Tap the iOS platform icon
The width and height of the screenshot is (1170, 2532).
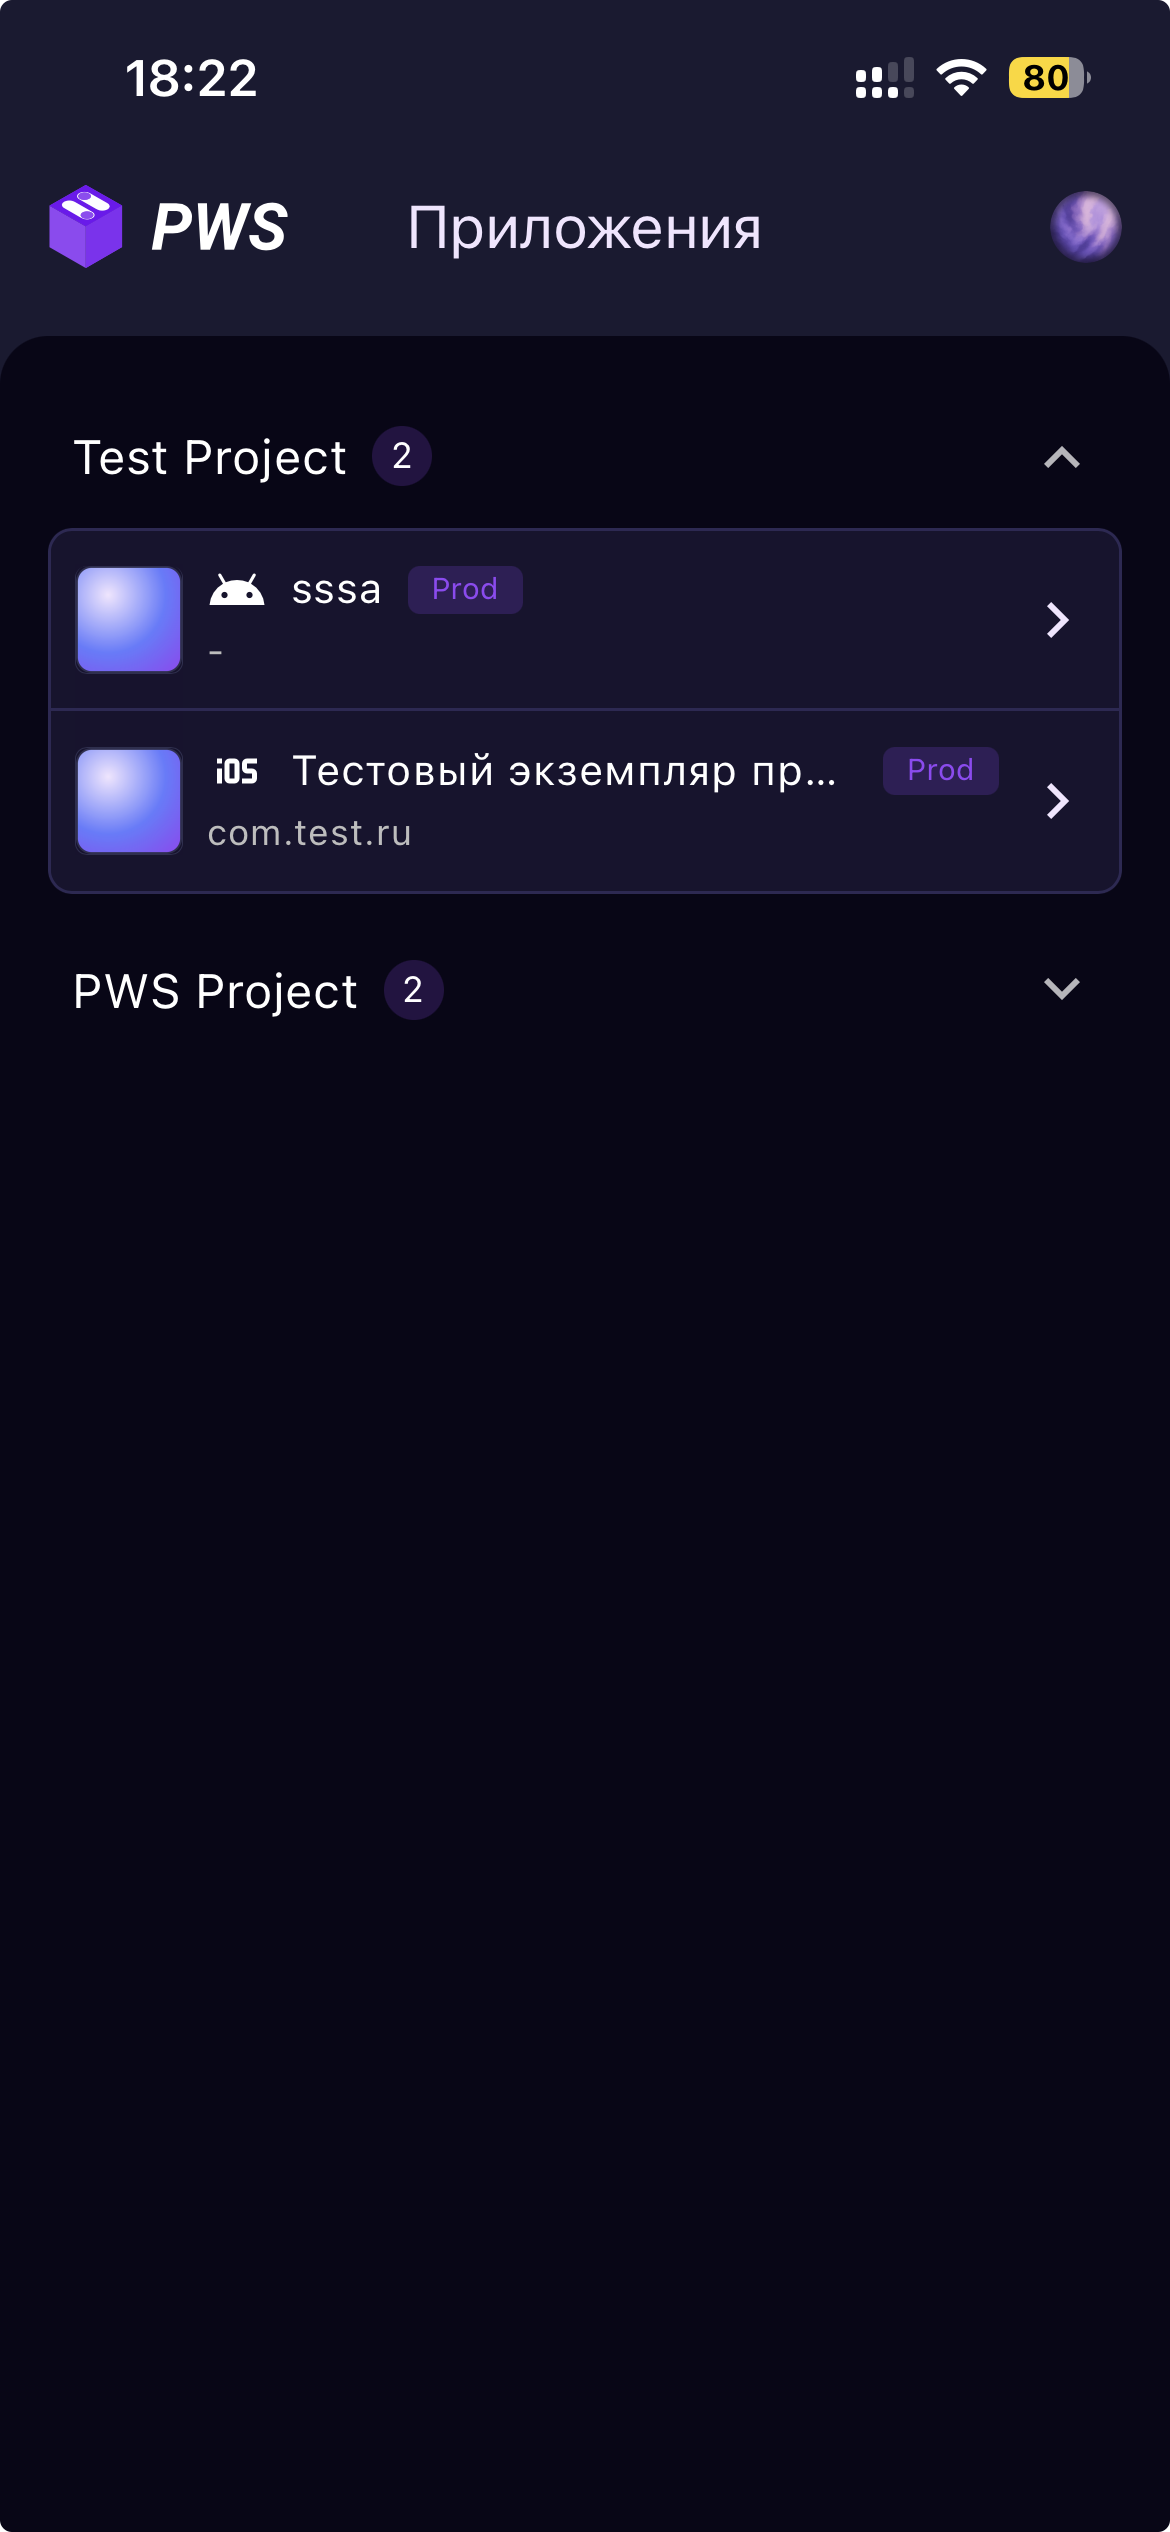237,771
